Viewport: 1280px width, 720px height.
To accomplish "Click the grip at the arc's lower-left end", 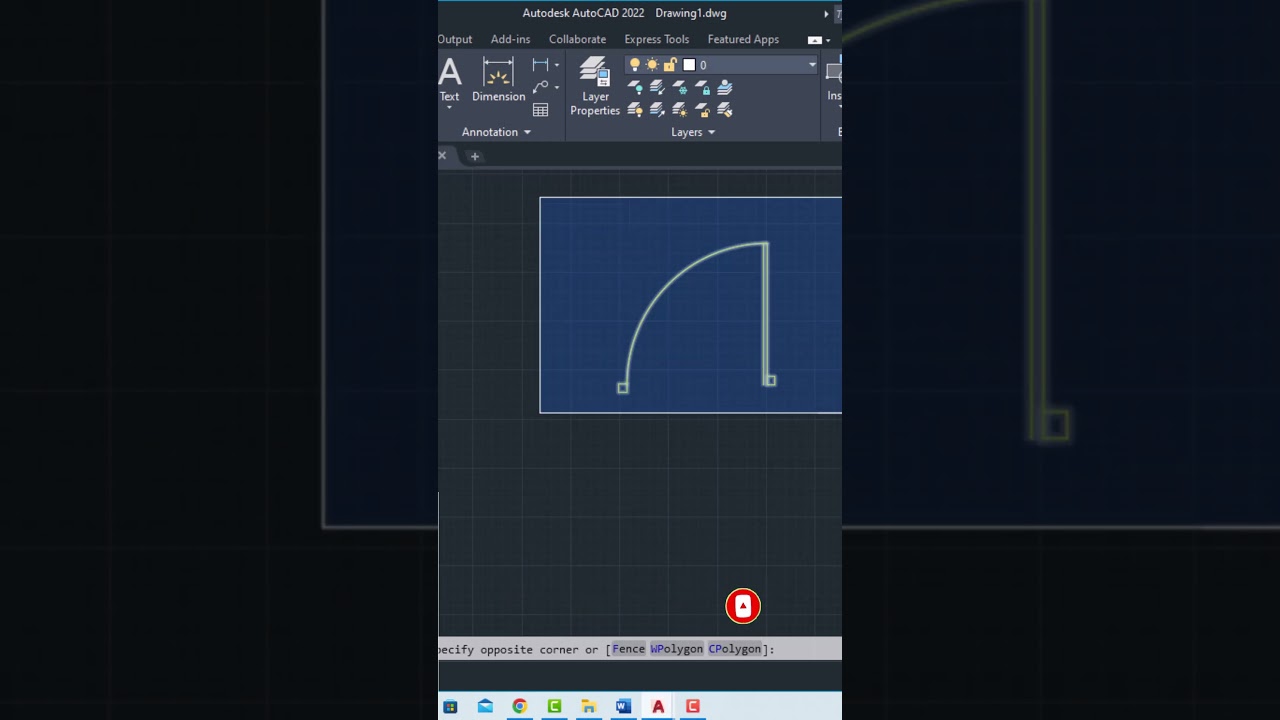I will click(623, 388).
